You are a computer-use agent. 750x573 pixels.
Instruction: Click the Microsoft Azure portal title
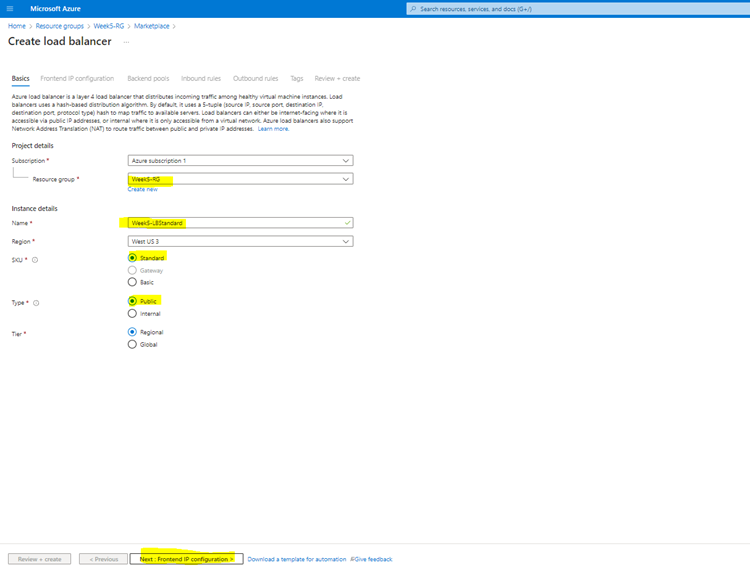[x=55, y=9]
